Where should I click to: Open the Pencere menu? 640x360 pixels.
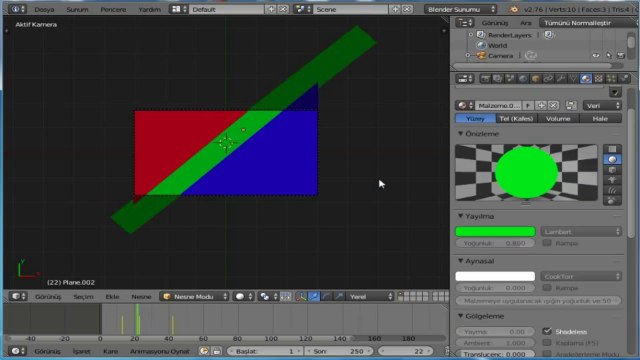[x=113, y=9]
